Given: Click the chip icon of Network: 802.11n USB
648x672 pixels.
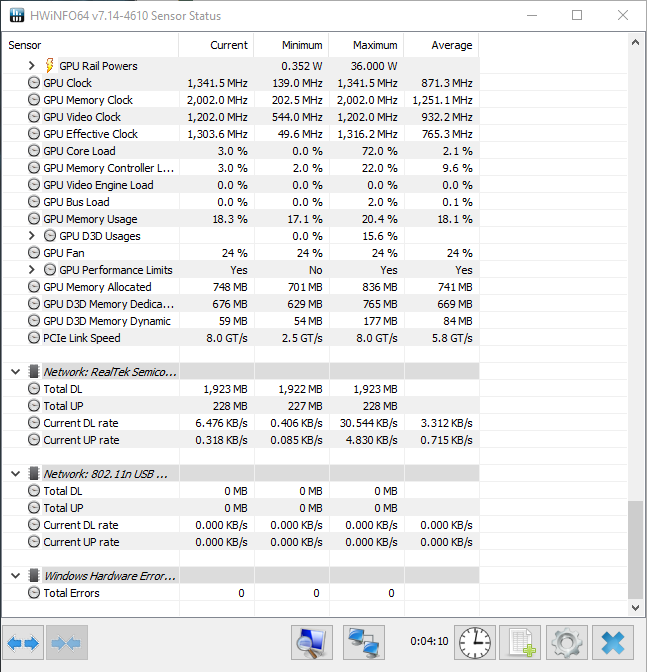Looking at the screenshot, I should (x=34, y=474).
